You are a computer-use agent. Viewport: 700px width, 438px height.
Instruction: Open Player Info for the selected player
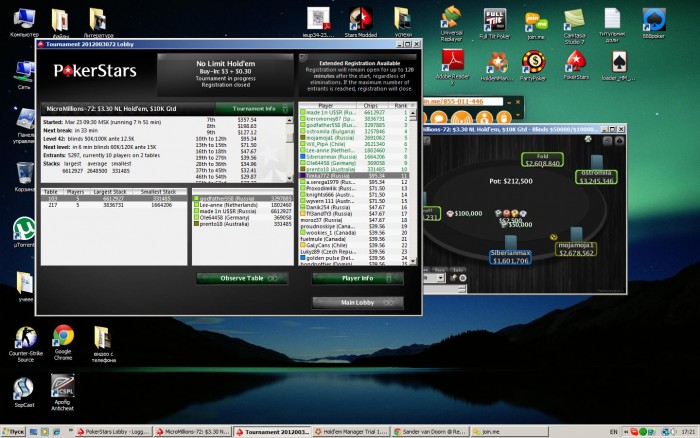[x=357, y=278]
